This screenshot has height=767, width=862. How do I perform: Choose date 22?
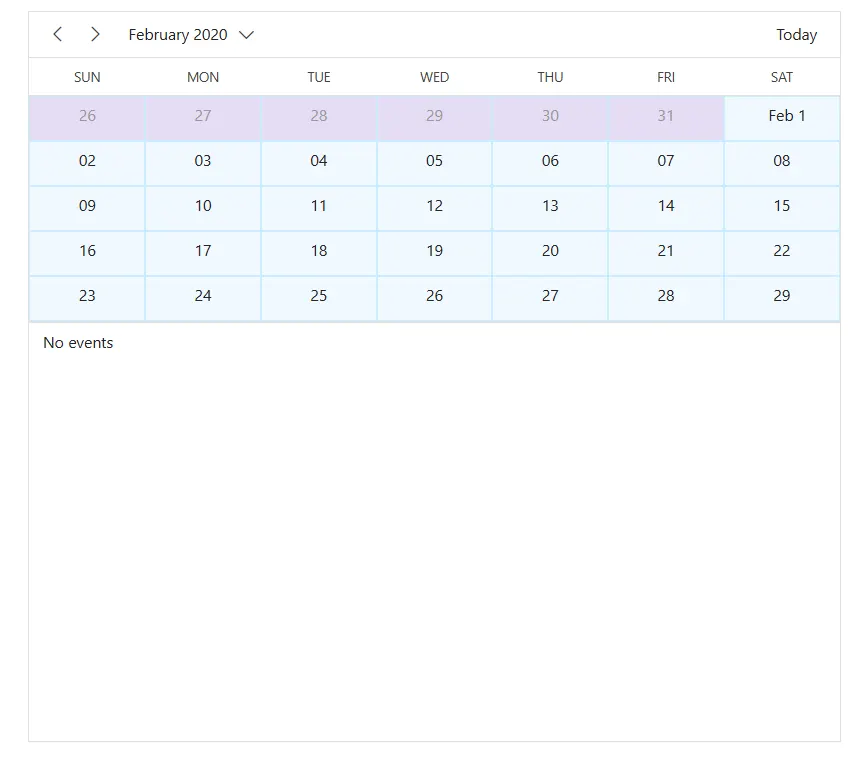[x=782, y=253]
